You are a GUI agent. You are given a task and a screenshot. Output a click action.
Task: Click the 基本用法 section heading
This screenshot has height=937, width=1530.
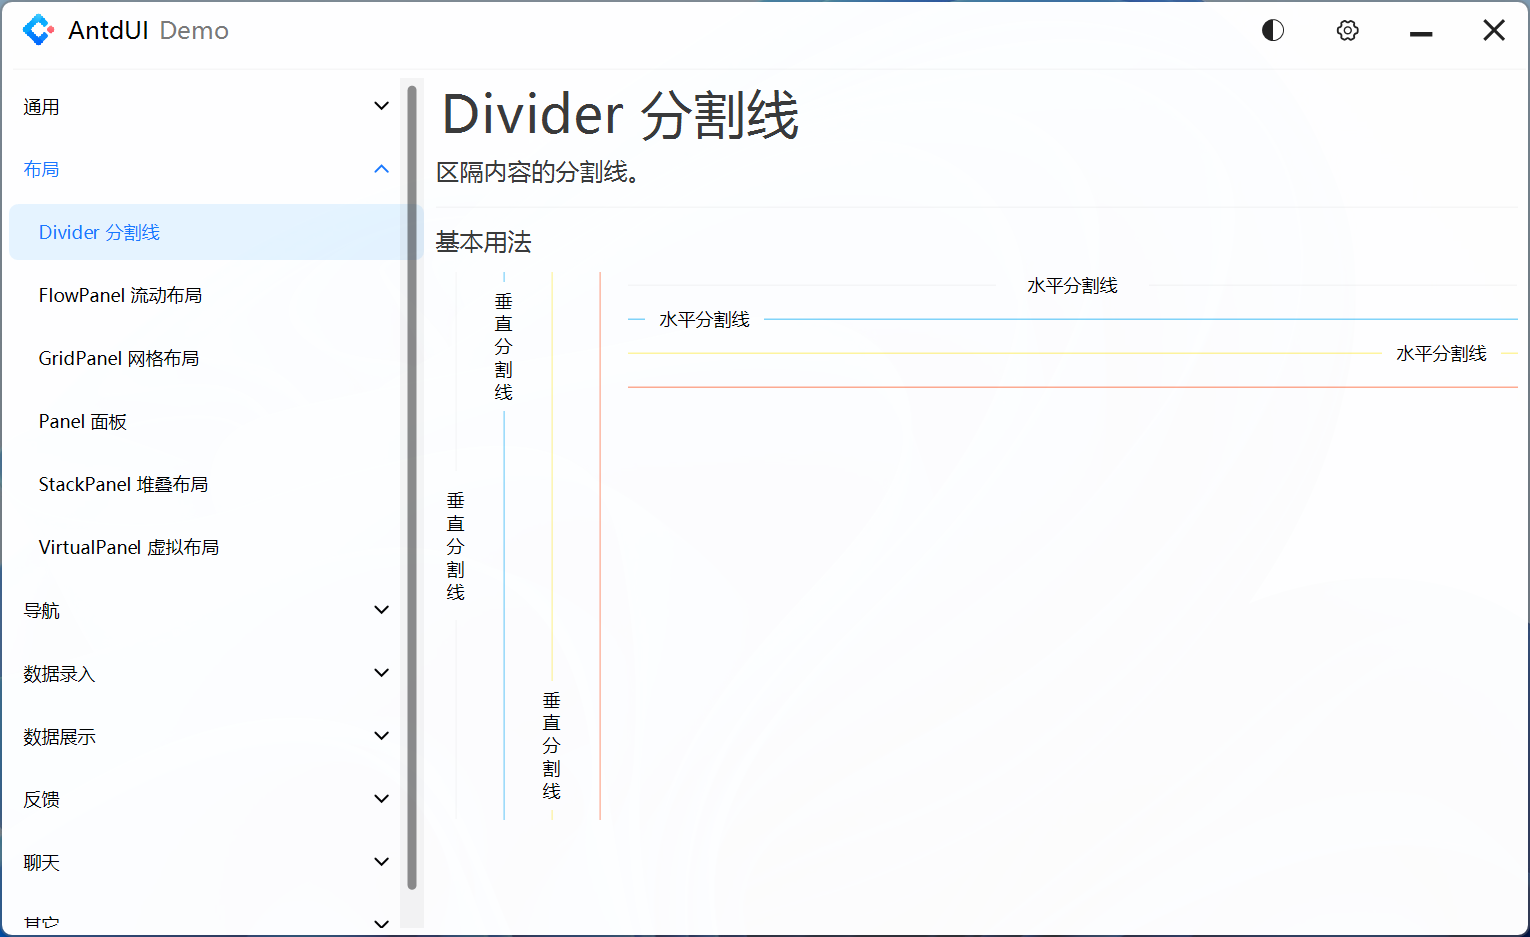482,242
